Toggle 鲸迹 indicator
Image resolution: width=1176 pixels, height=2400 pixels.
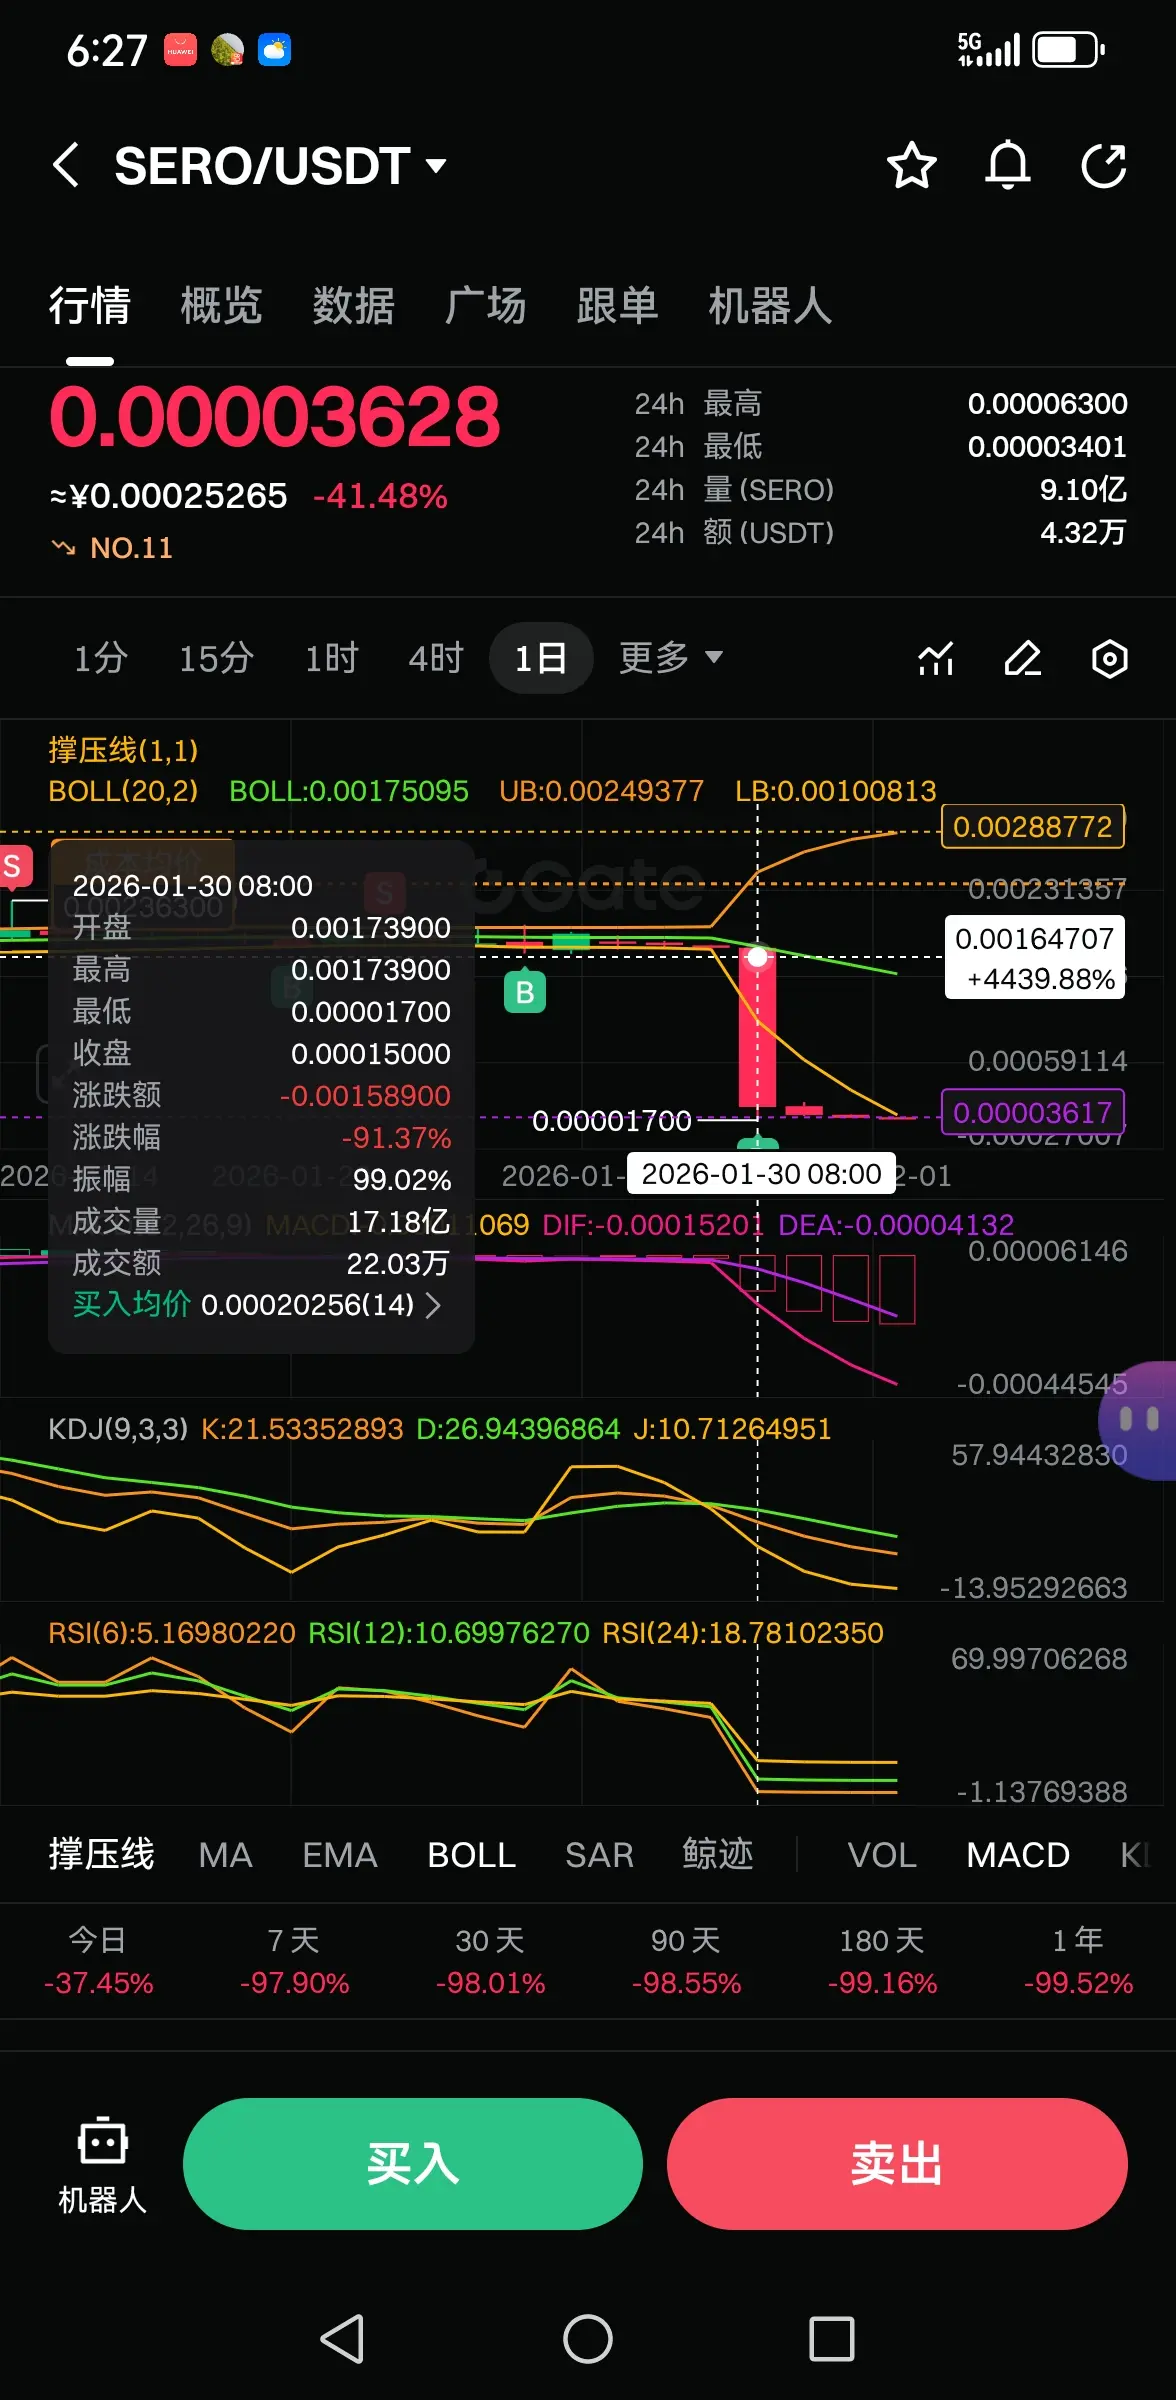(x=718, y=1854)
